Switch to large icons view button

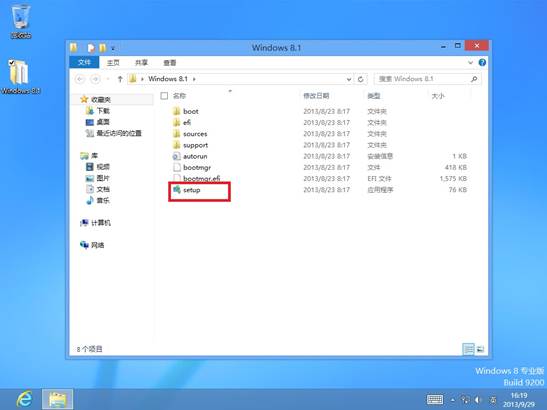click(480, 349)
